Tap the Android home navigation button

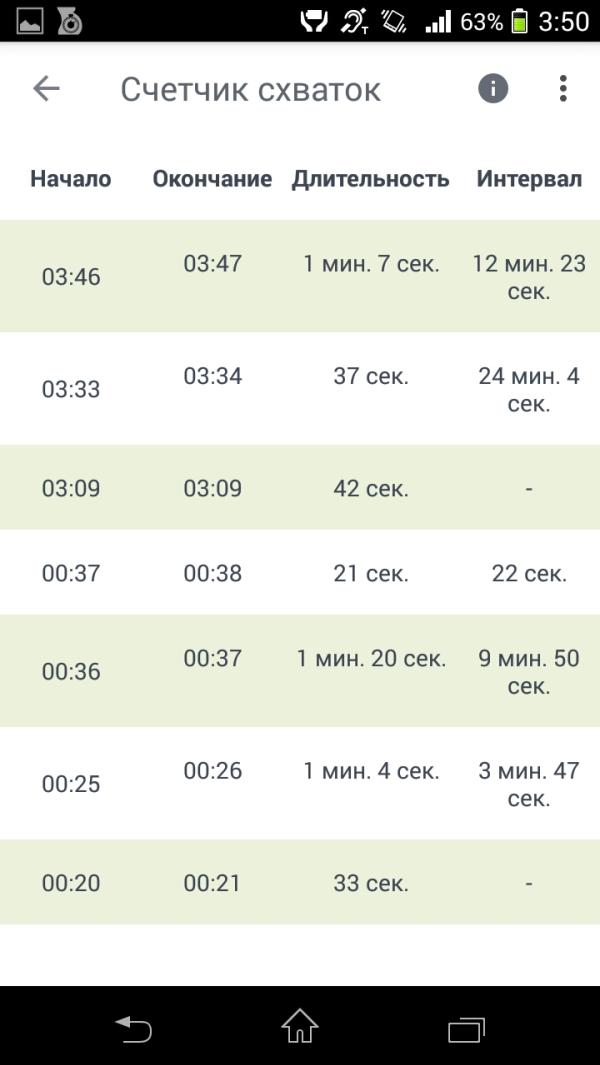click(x=300, y=1026)
